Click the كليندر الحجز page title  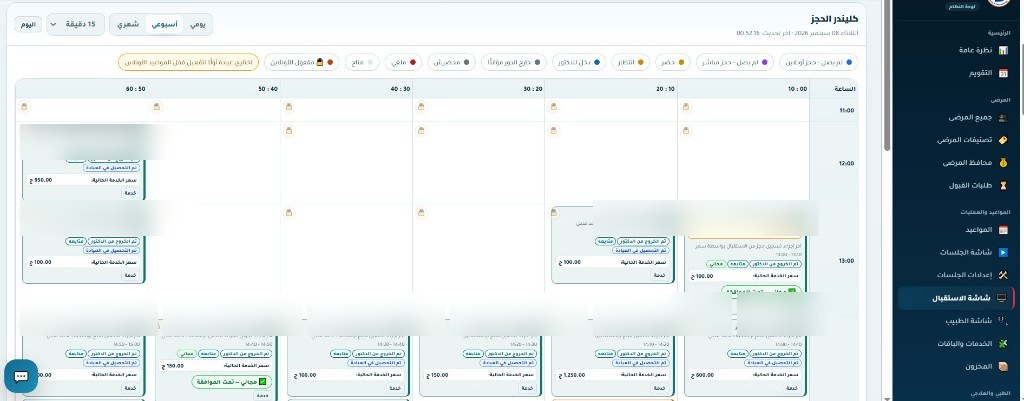pyautogui.click(x=835, y=20)
